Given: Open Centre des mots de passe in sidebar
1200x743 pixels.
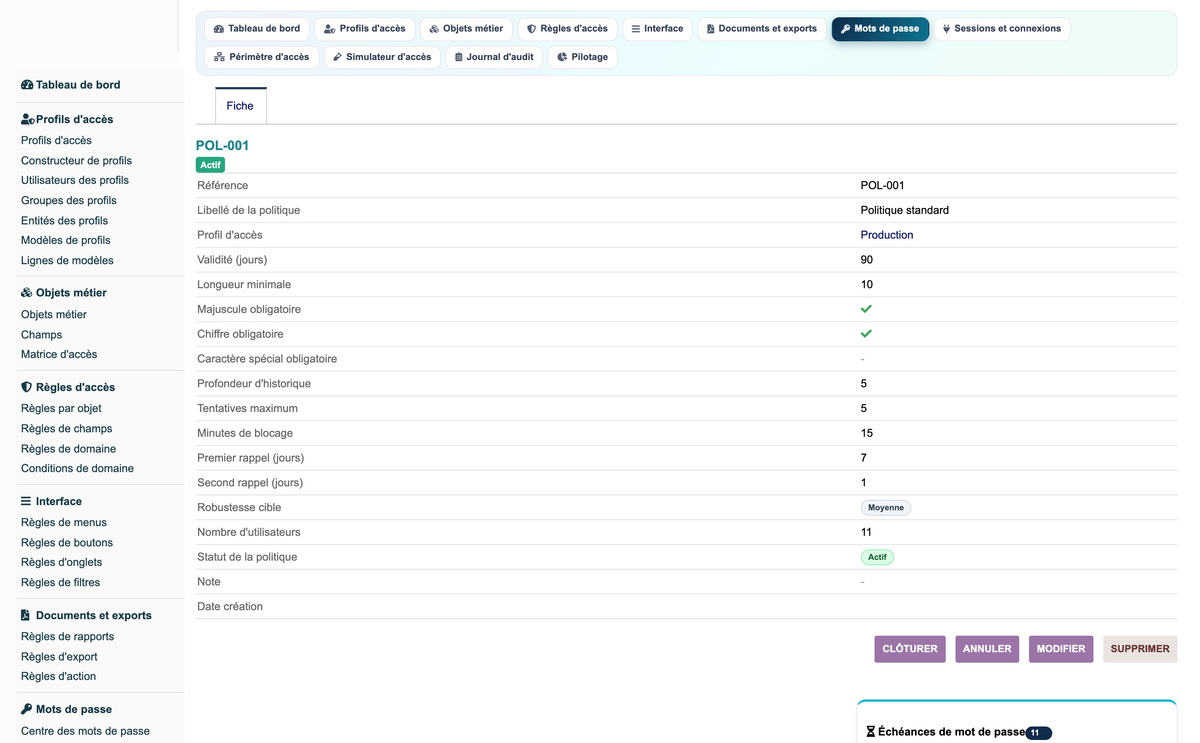Looking at the screenshot, I should (x=85, y=731).
